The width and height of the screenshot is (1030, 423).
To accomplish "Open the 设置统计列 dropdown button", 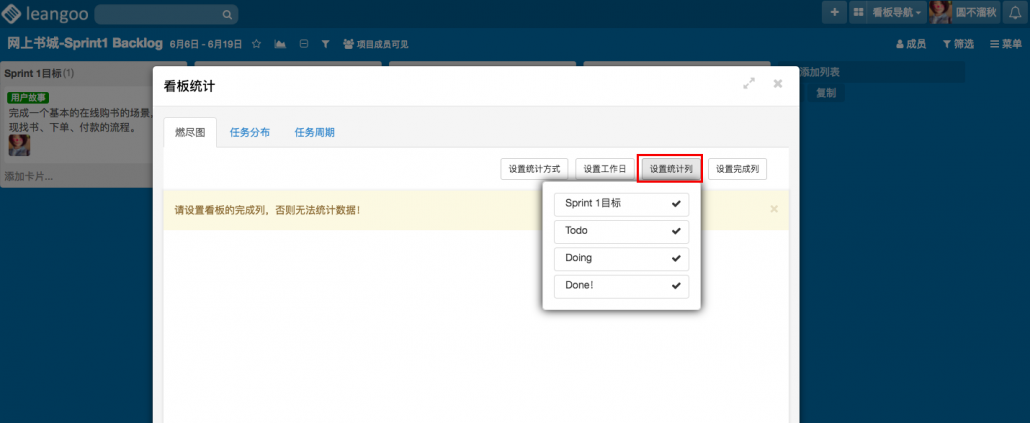I will (x=670, y=169).
